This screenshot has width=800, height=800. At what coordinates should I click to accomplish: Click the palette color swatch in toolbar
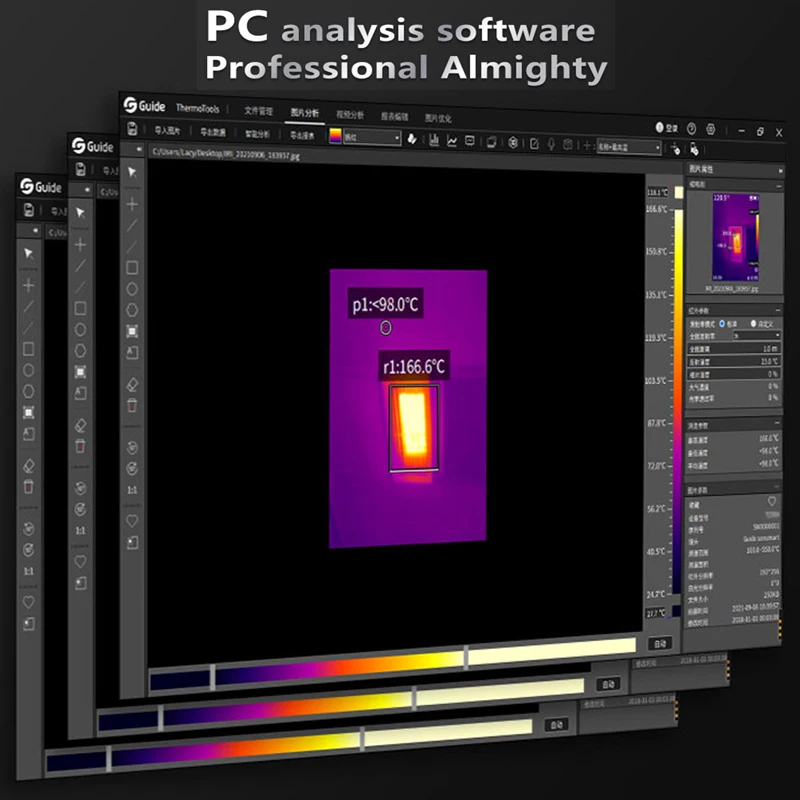click(335, 136)
